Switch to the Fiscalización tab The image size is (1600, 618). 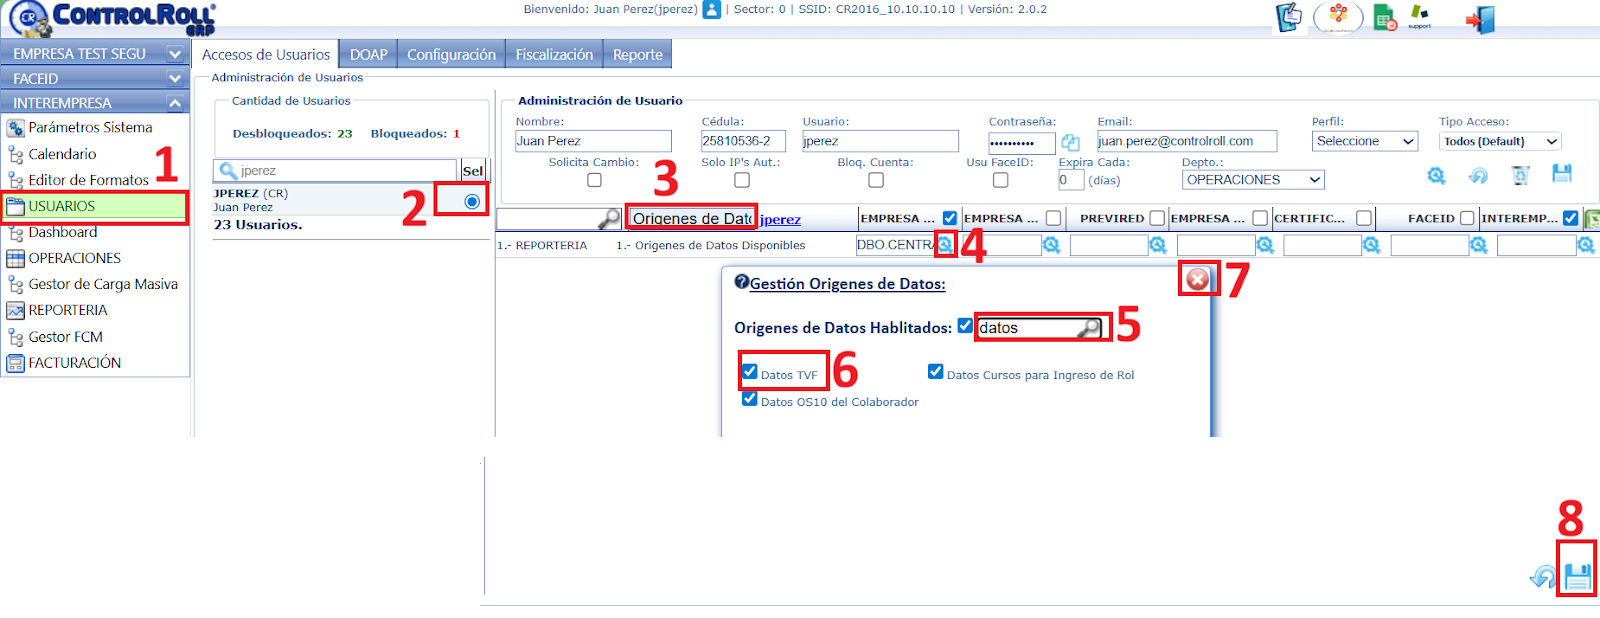coord(554,55)
